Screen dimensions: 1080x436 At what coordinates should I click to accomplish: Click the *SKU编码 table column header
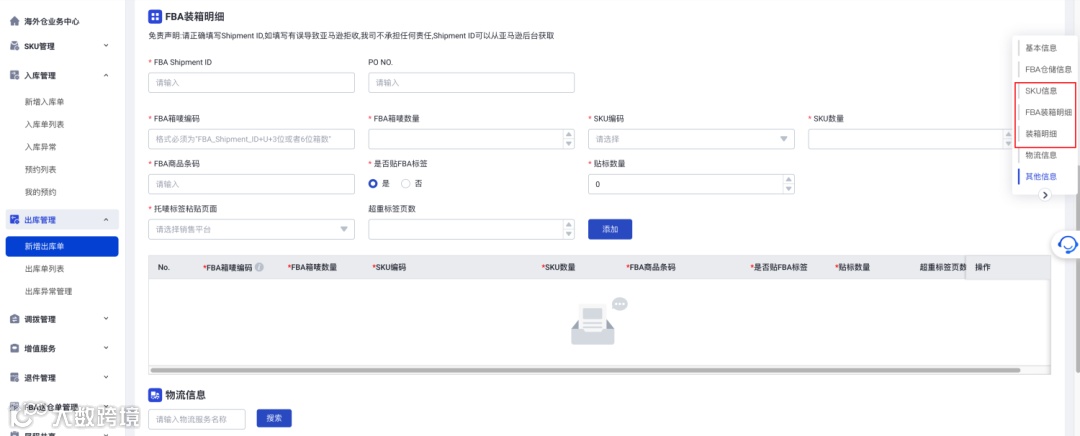coord(388,267)
